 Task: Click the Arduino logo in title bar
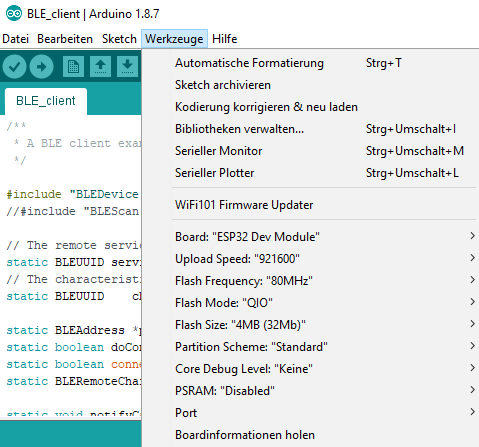[x=14, y=14]
